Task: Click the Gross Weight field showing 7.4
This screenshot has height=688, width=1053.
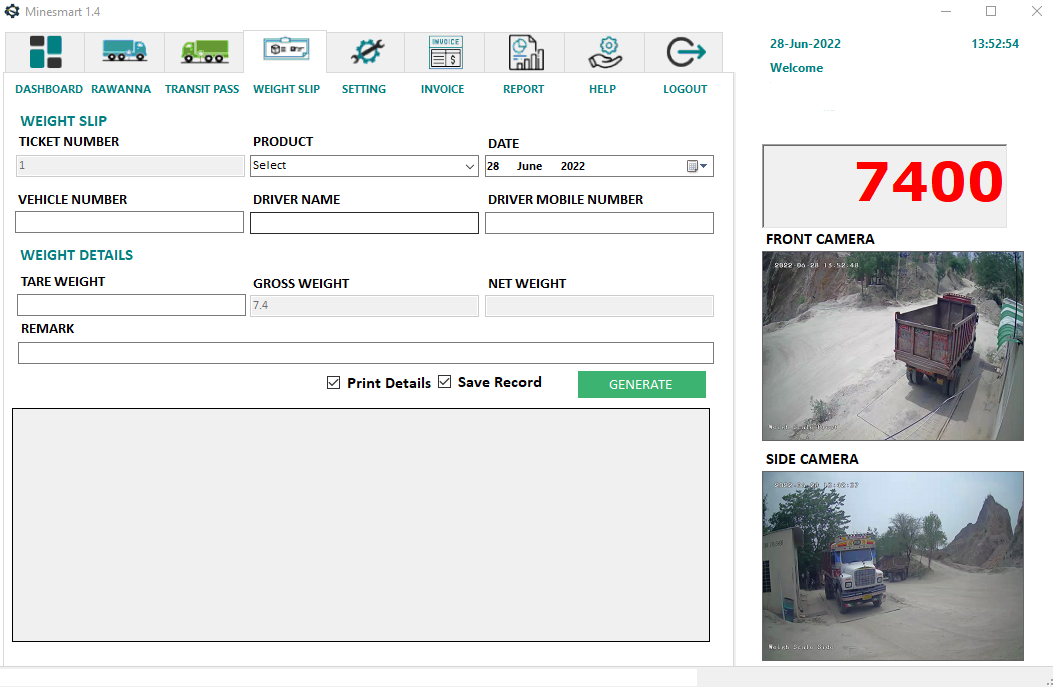Action: tap(364, 306)
